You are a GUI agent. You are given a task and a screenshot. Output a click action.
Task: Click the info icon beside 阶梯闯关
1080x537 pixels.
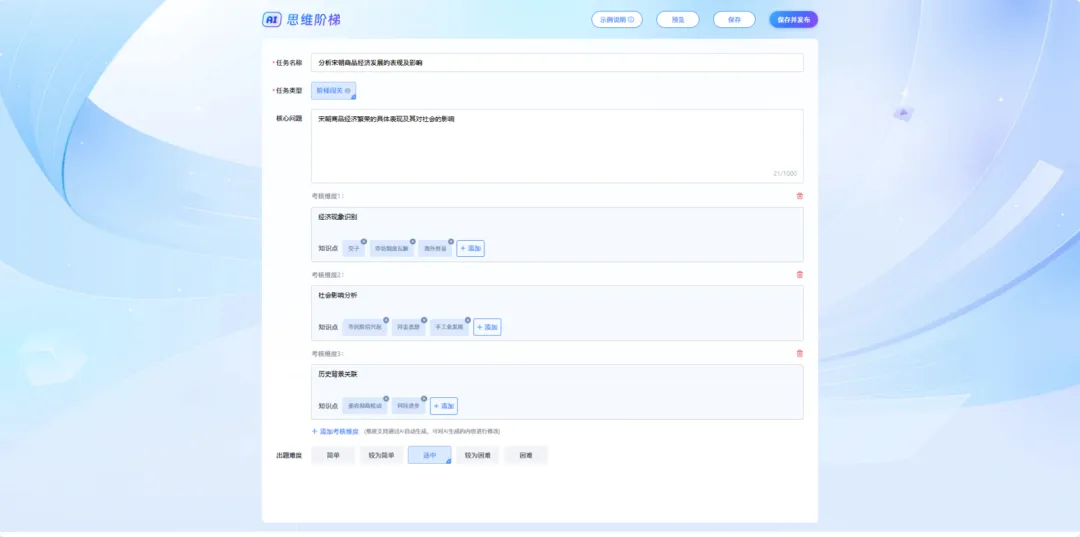click(x=348, y=90)
